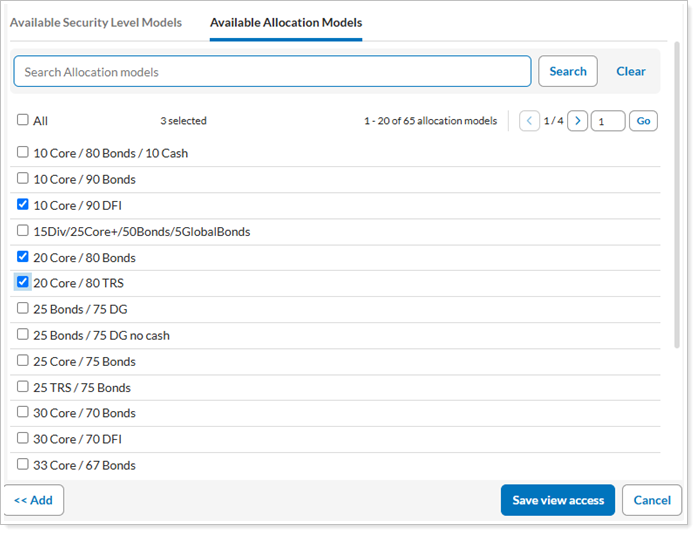The height and width of the screenshot is (534, 697).
Task: Check the 10 Core / 90 Bonds checkbox
Action: tap(23, 178)
